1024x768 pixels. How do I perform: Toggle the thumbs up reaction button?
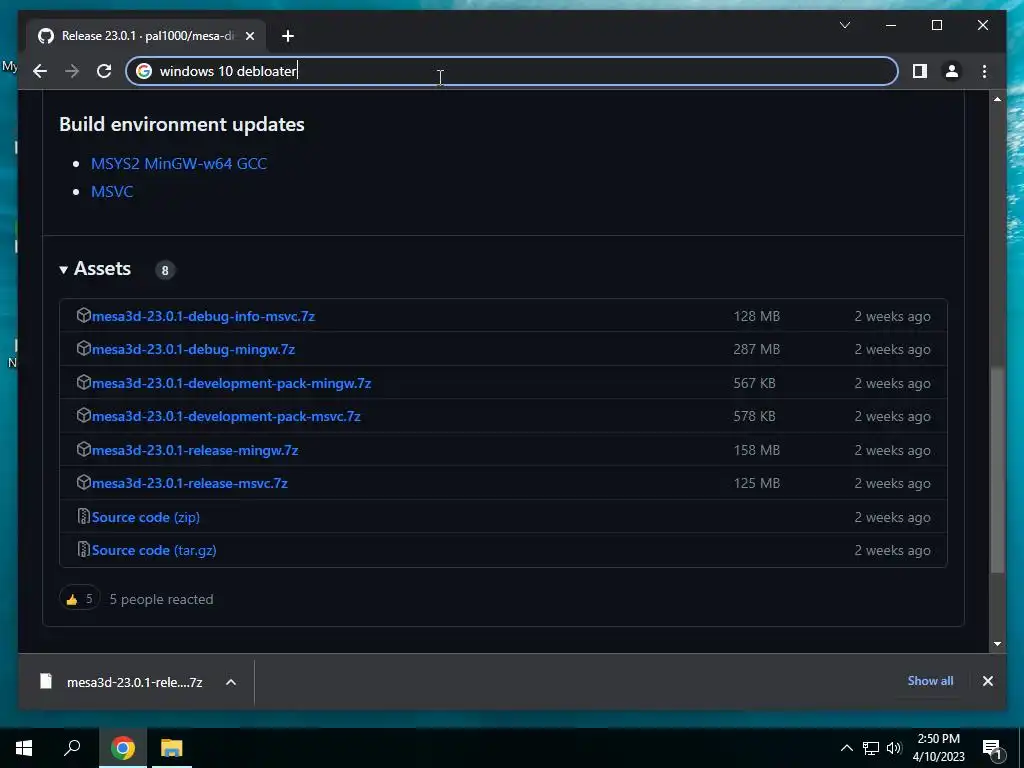[x=80, y=599]
